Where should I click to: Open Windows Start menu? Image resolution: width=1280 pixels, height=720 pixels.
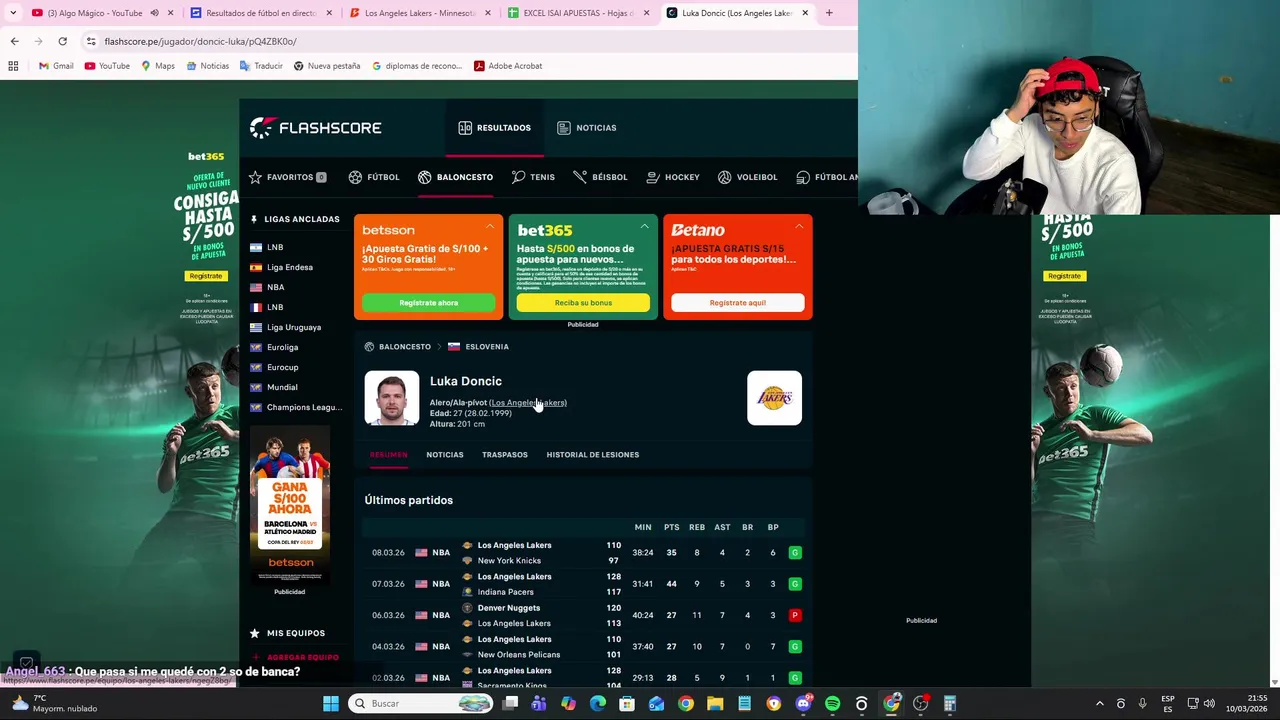(331, 704)
